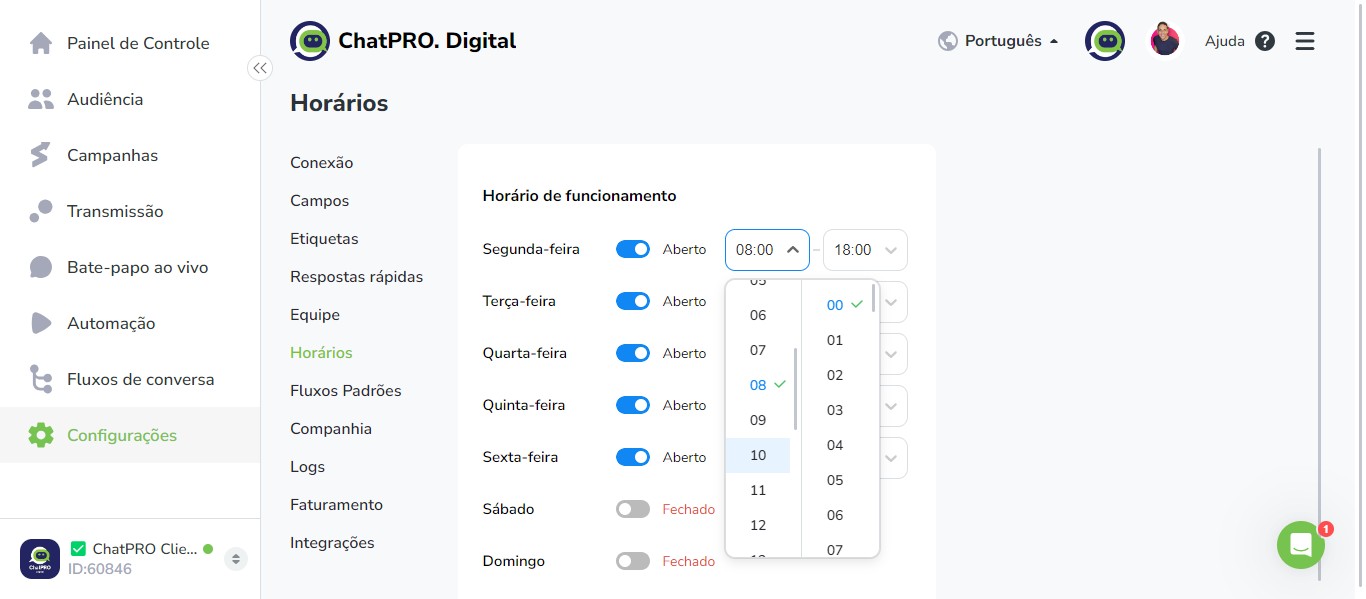The image size is (1366, 599).
Task: Open the green chat support widget
Action: pyautogui.click(x=1301, y=545)
